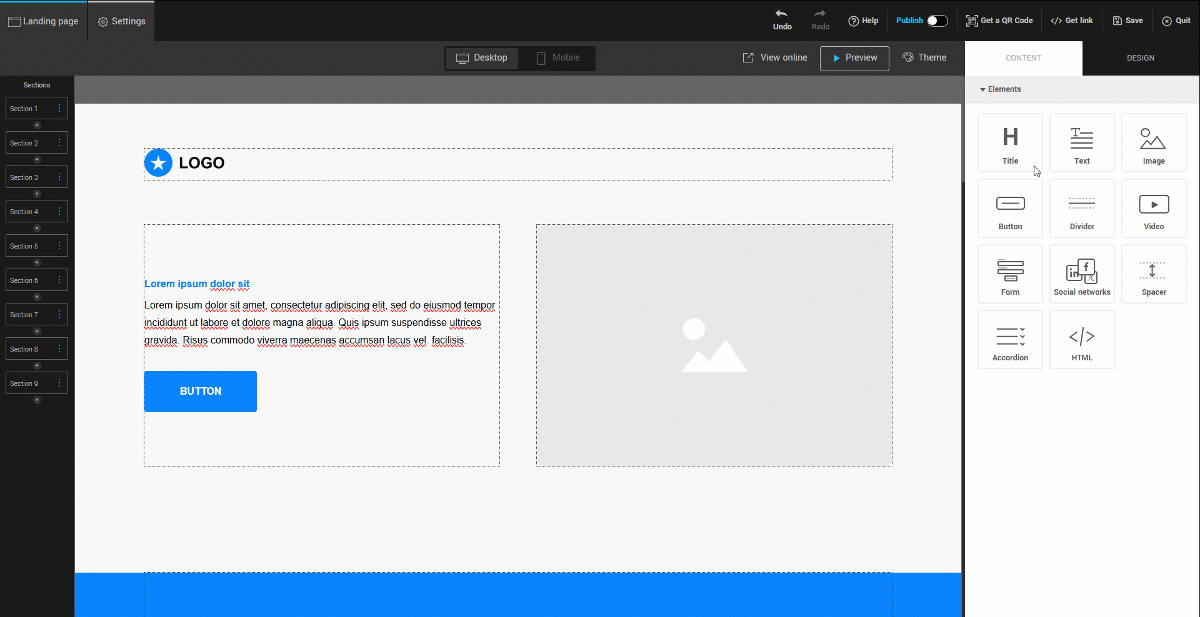This screenshot has width=1200, height=617.
Task: Pick the Image element tile
Action: coord(1153,142)
